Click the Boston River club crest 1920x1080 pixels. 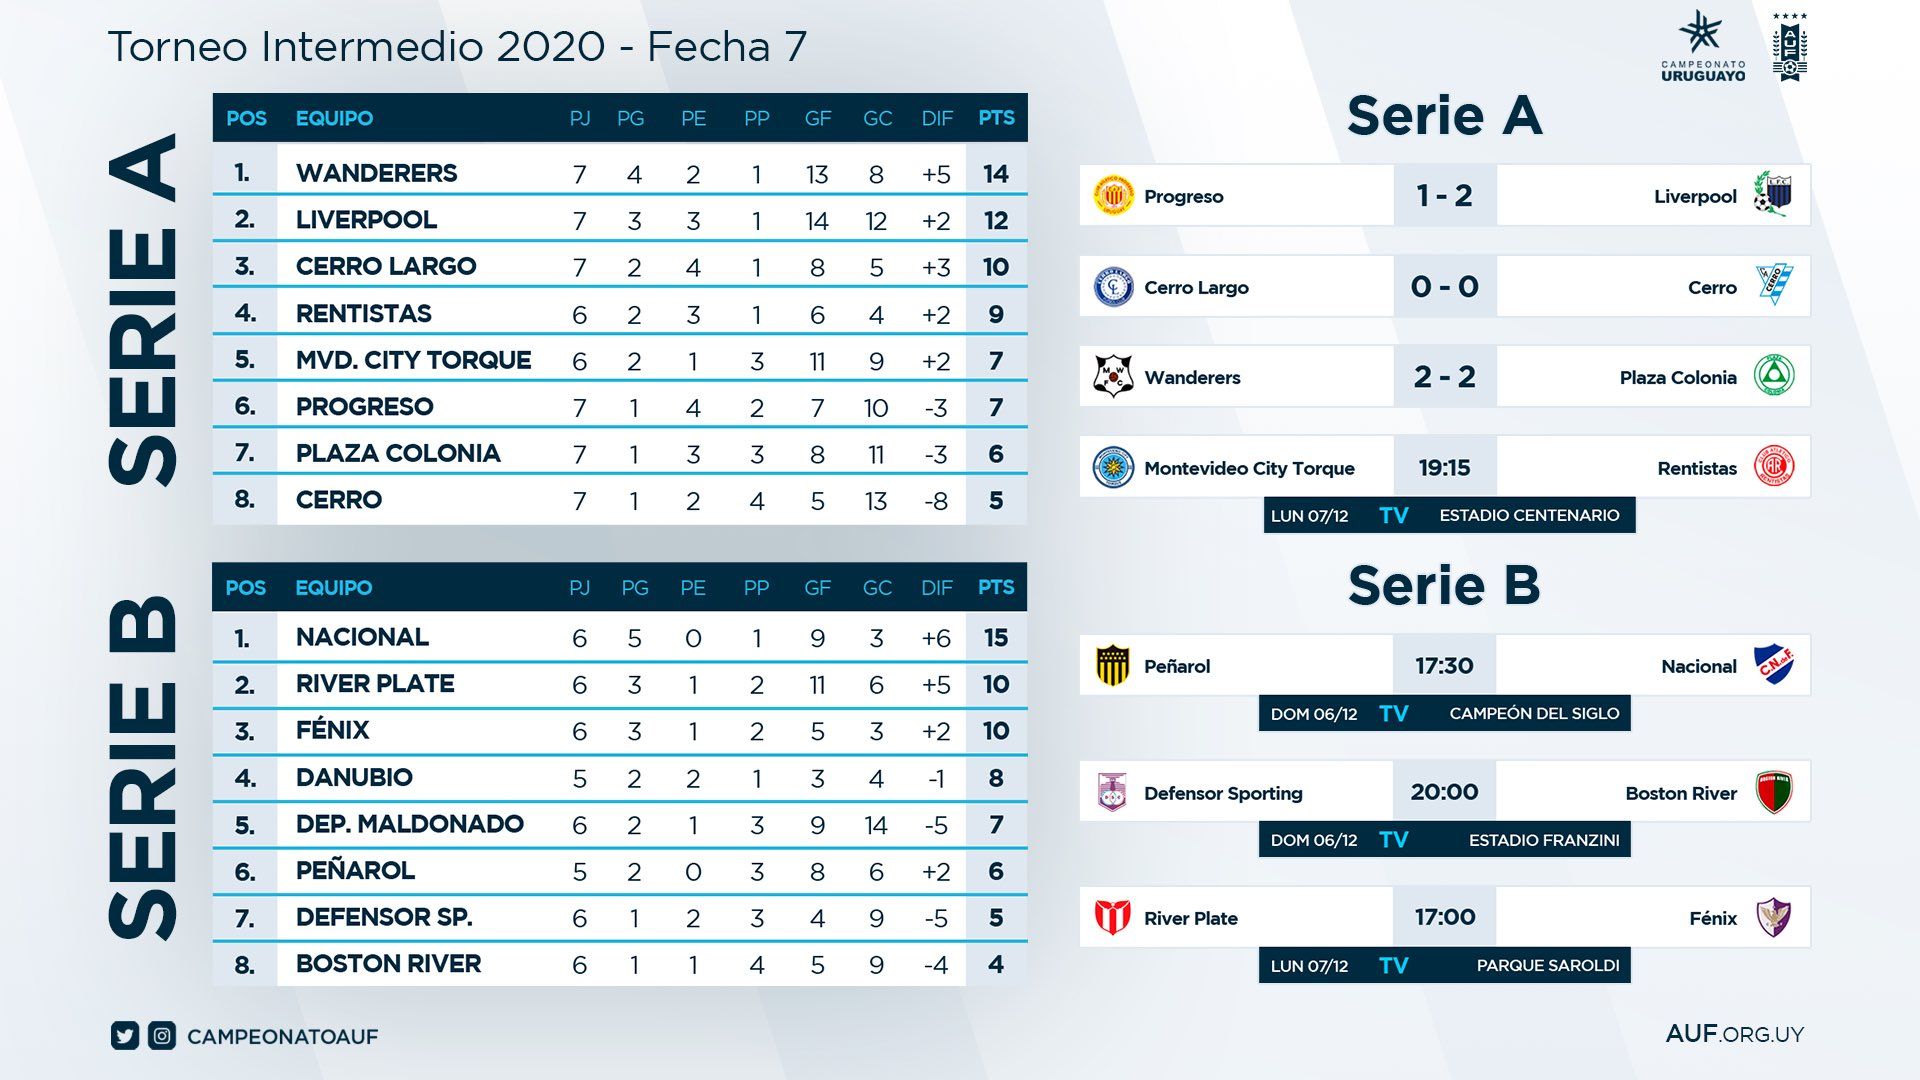click(1774, 792)
